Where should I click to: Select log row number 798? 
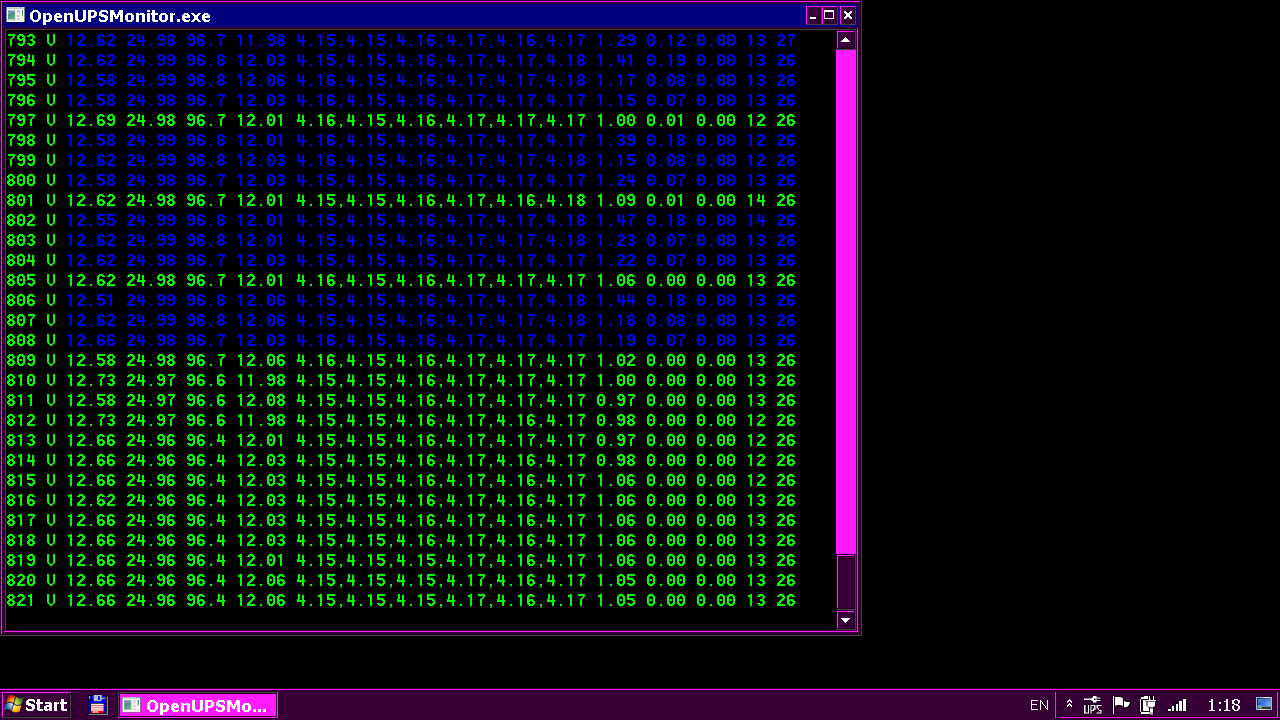(401, 140)
